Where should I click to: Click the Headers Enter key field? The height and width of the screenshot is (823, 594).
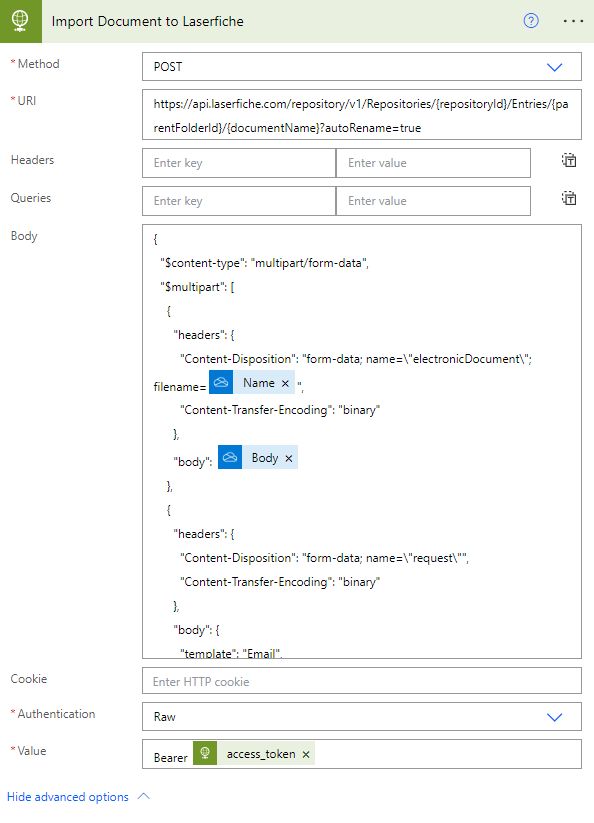coord(239,163)
